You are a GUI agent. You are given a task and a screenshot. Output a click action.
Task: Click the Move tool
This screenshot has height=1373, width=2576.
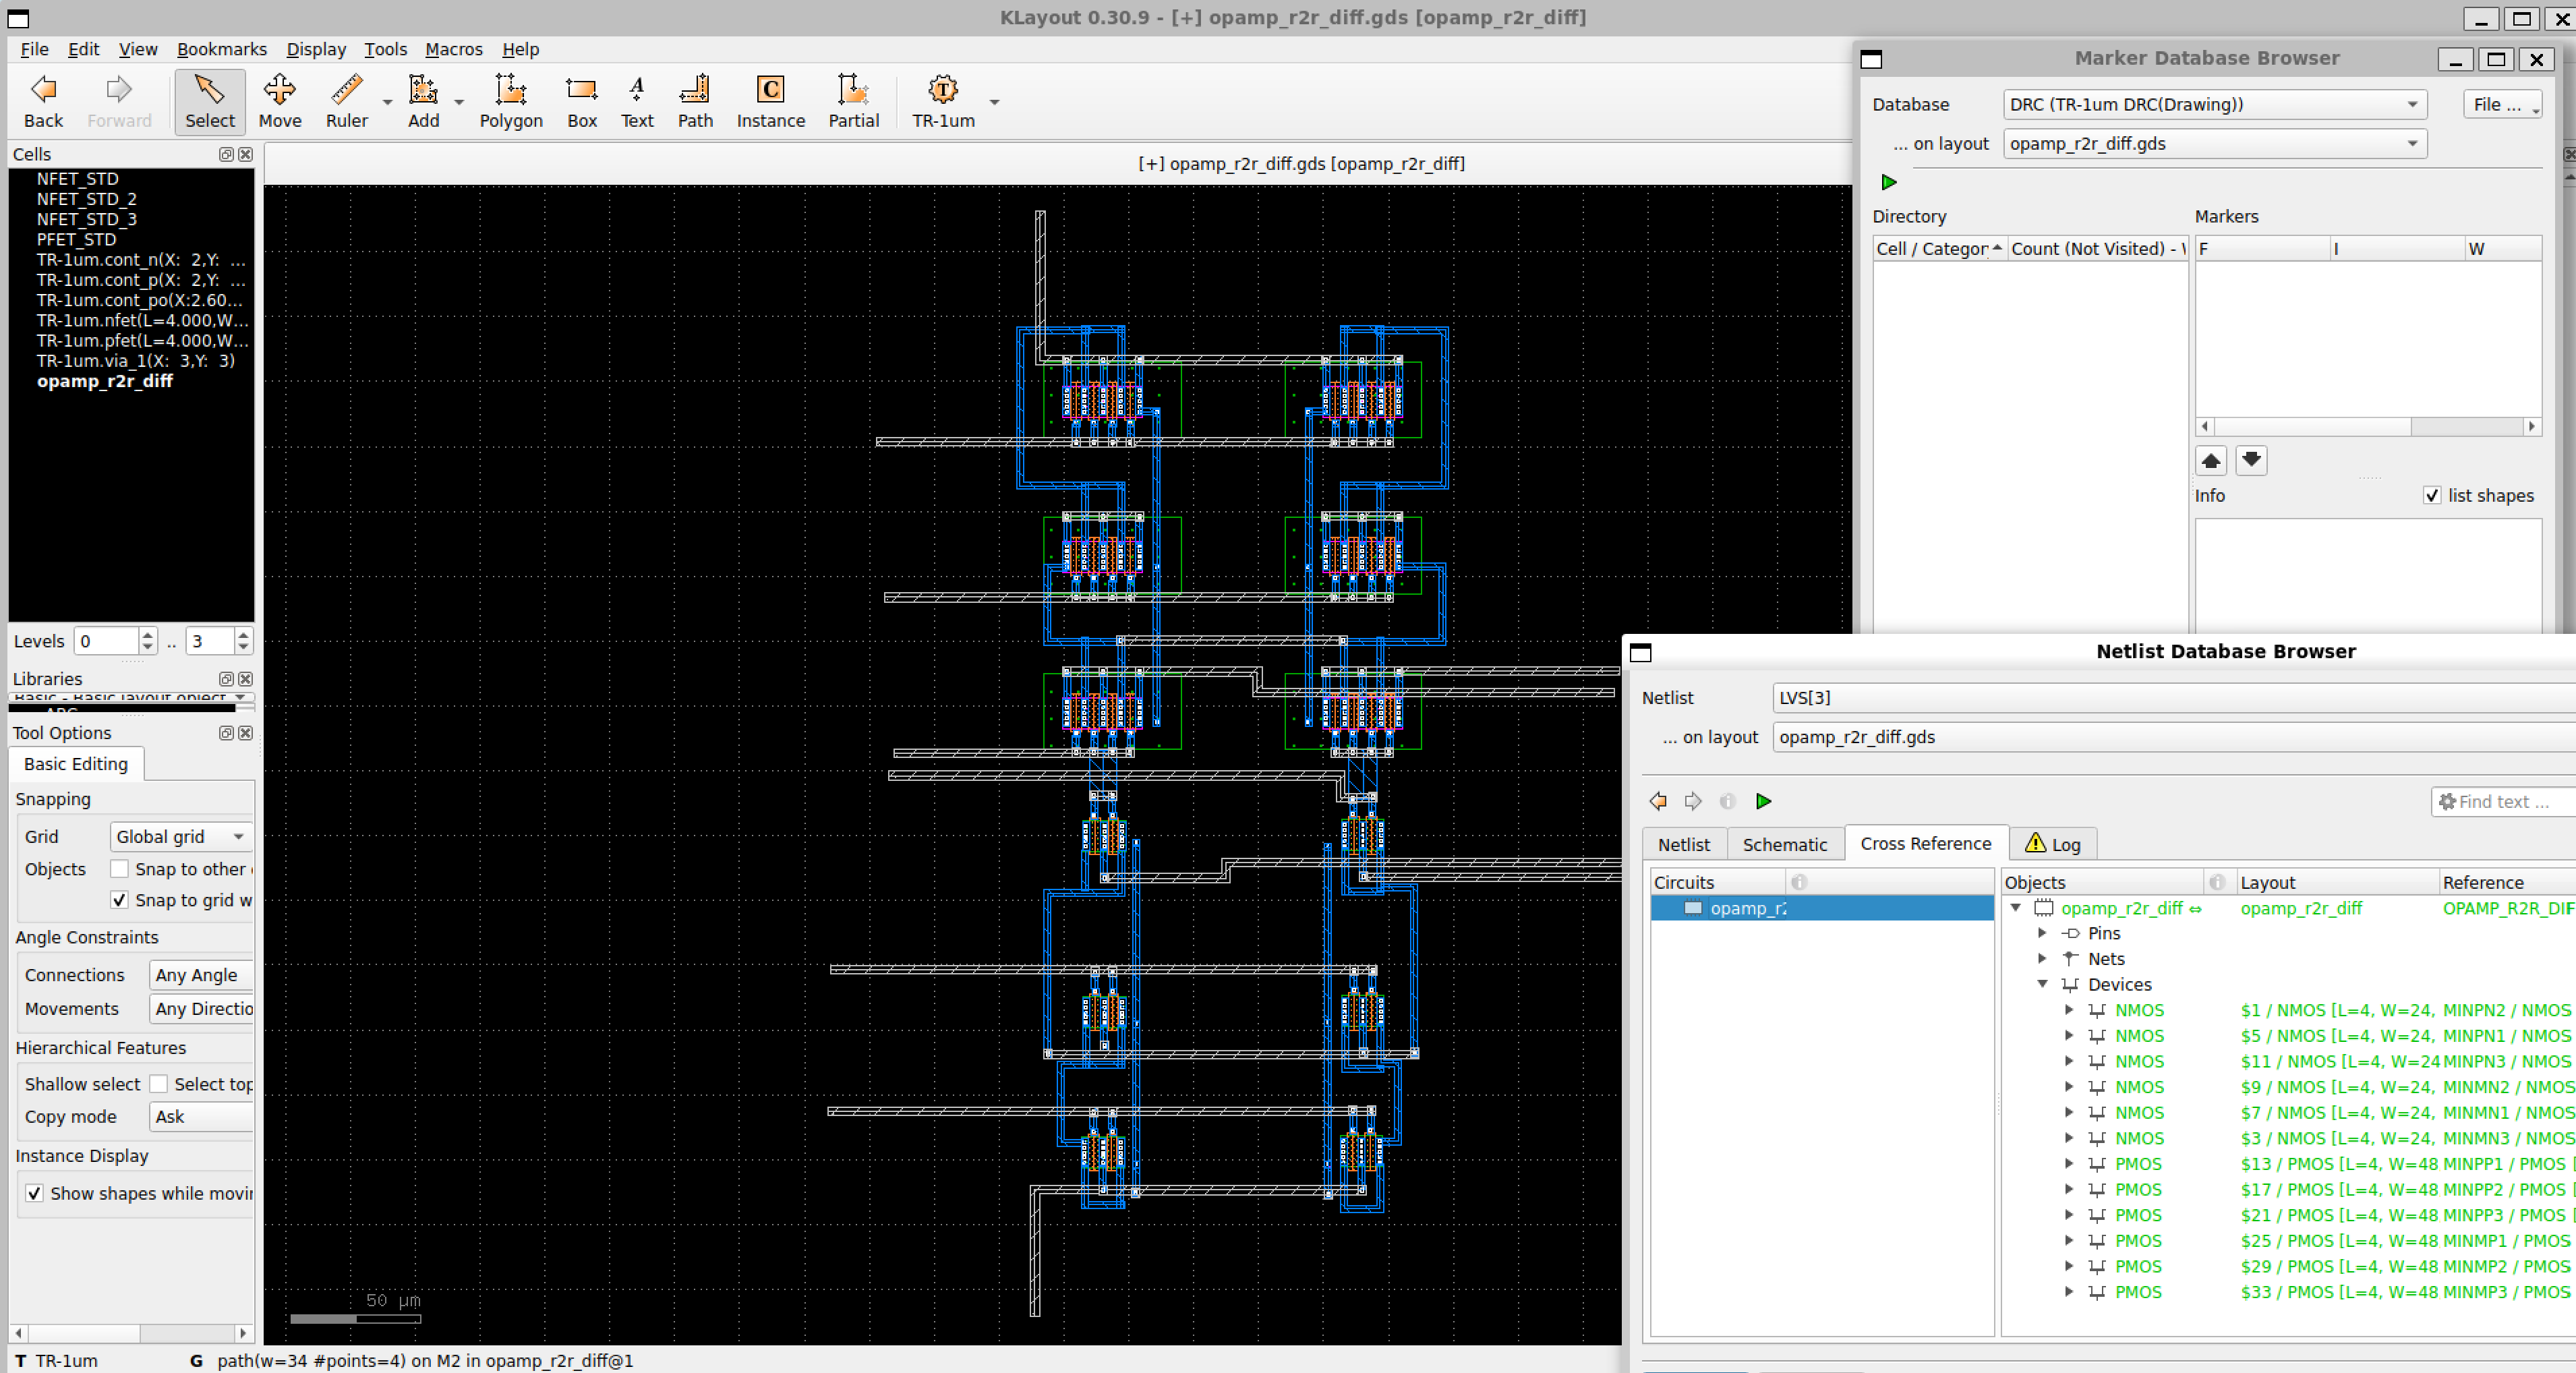279,102
